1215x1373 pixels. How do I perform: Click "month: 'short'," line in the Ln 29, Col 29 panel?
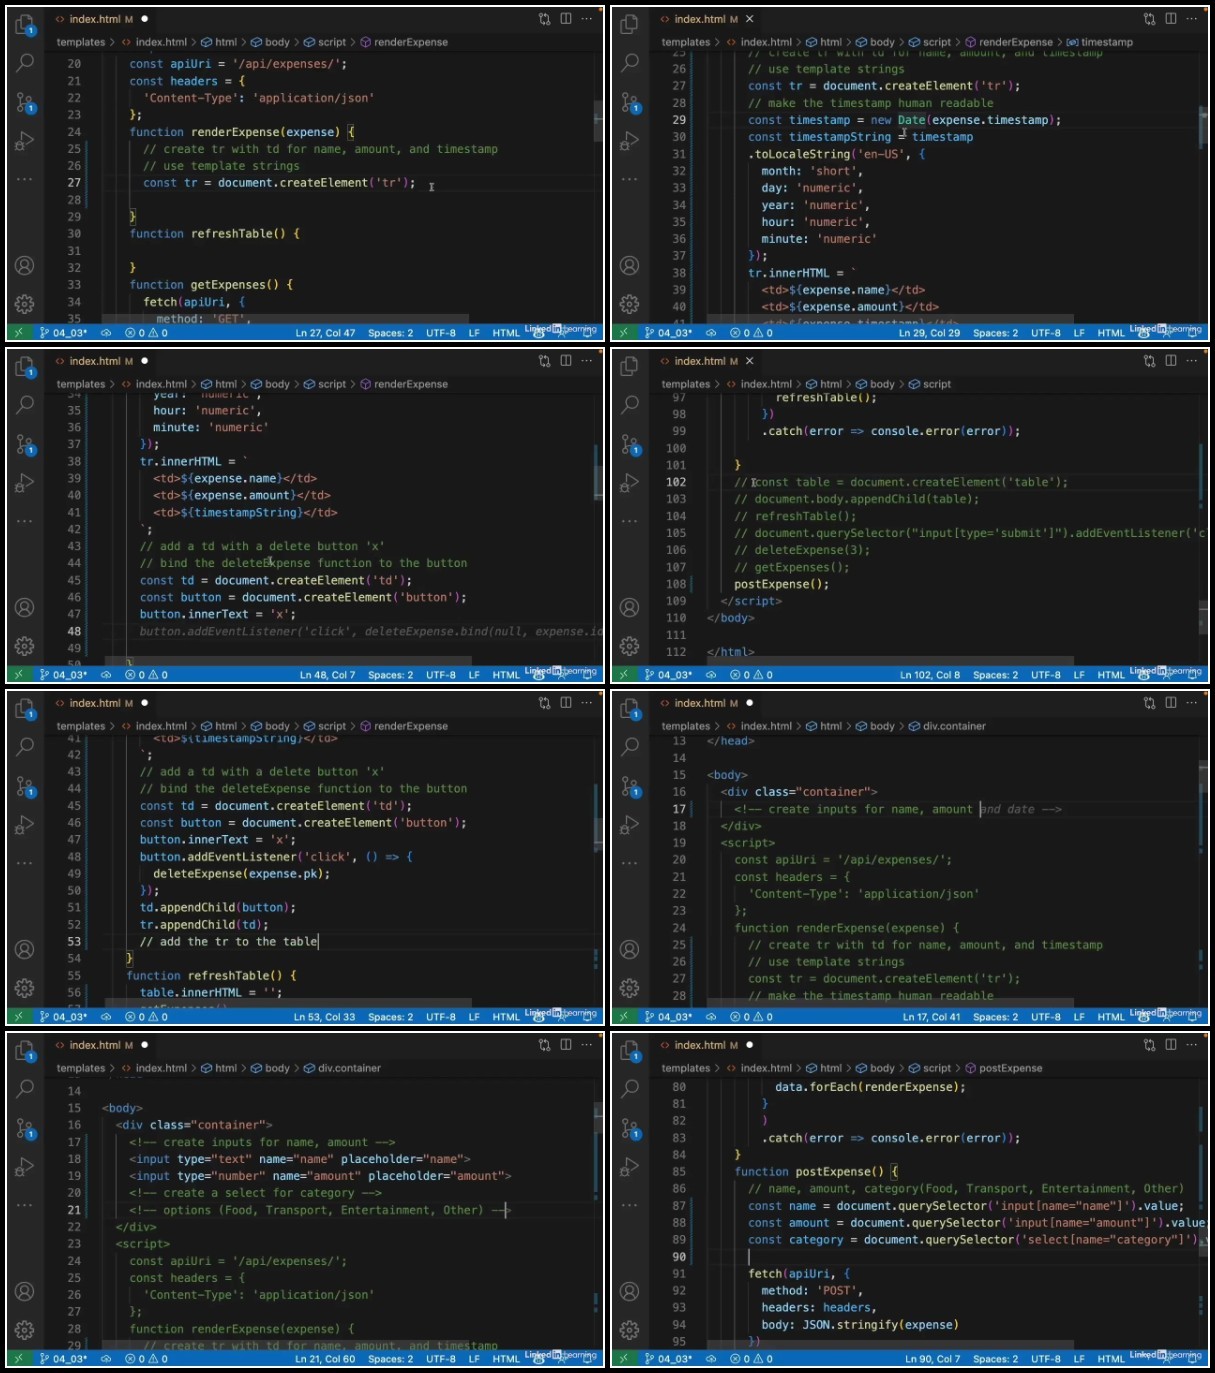pyautogui.click(x=812, y=171)
